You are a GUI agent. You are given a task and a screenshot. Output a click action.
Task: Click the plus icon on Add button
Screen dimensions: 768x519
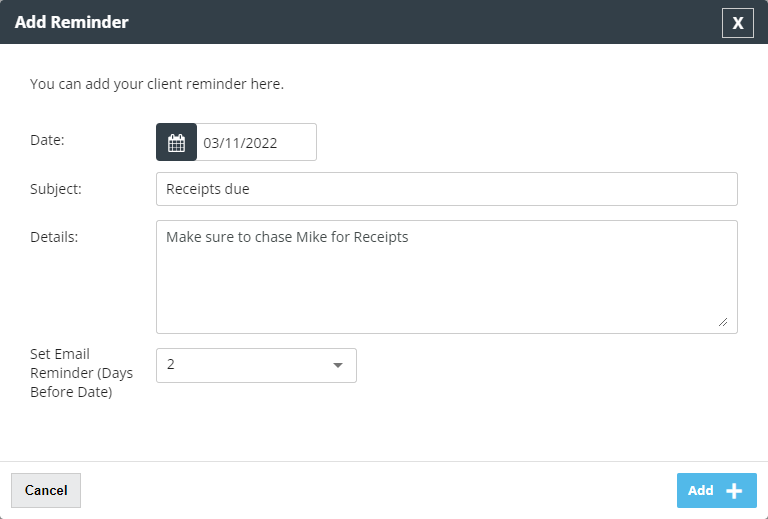[x=734, y=491]
